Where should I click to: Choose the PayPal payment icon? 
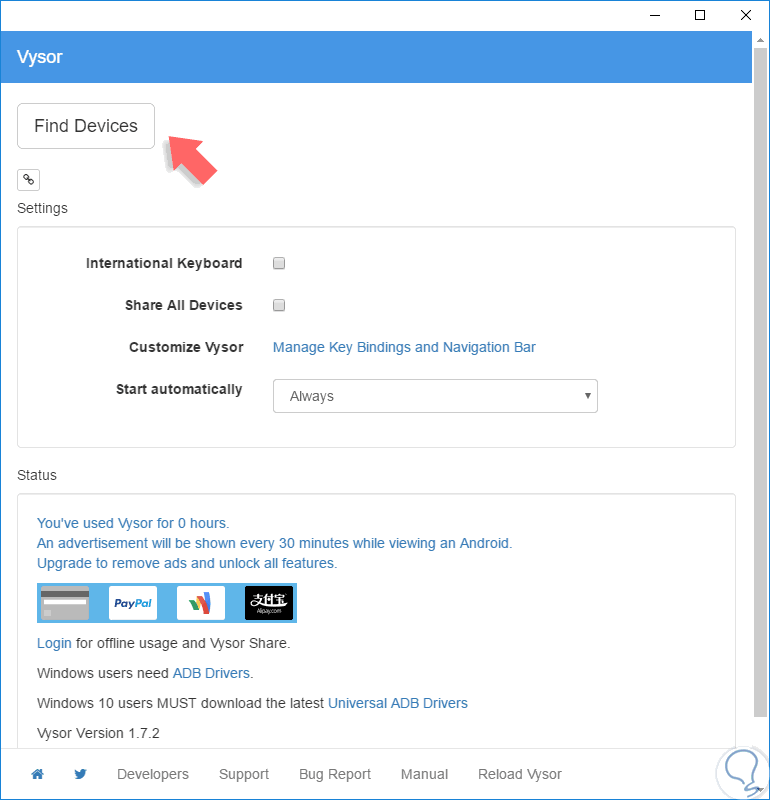click(133, 603)
